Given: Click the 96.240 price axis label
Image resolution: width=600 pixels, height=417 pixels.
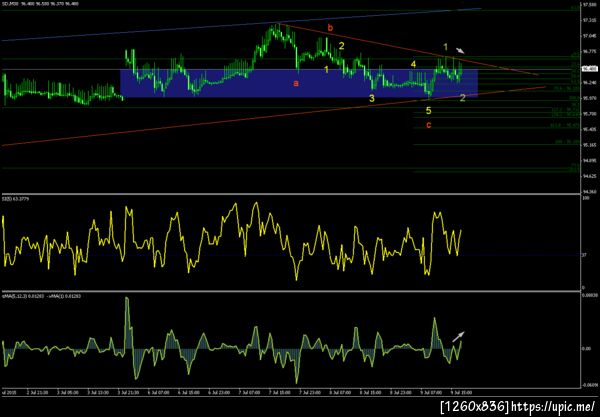Looking at the screenshot, I should pos(590,83).
